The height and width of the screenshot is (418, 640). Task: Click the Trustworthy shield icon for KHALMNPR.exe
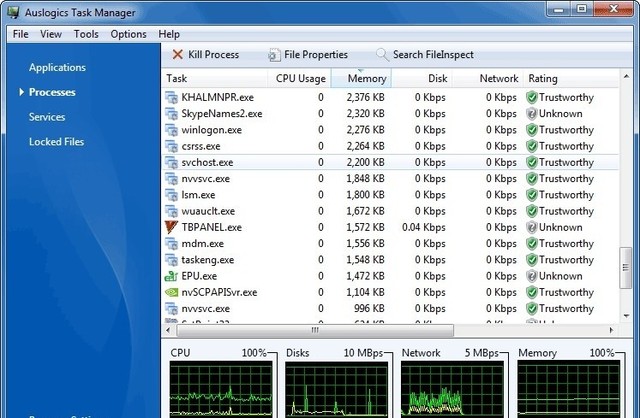(531, 97)
